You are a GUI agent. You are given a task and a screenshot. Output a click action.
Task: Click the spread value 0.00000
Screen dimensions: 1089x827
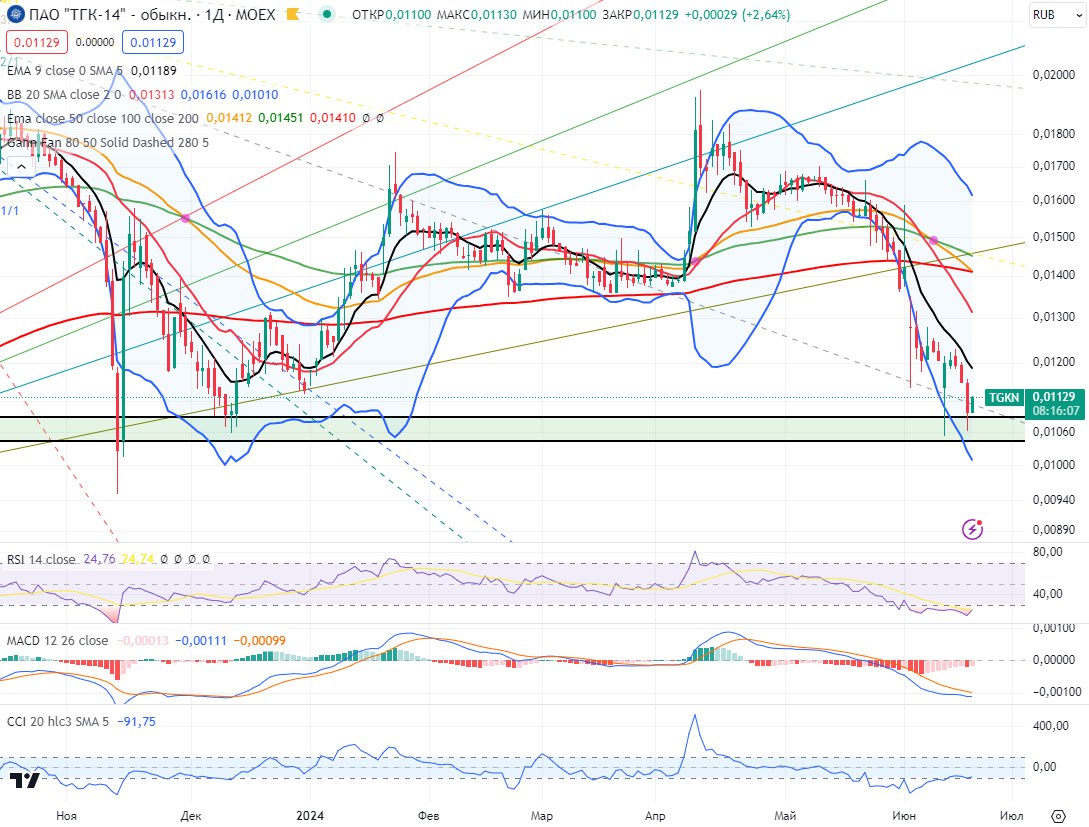pyautogui.click(x=94, y=42)
